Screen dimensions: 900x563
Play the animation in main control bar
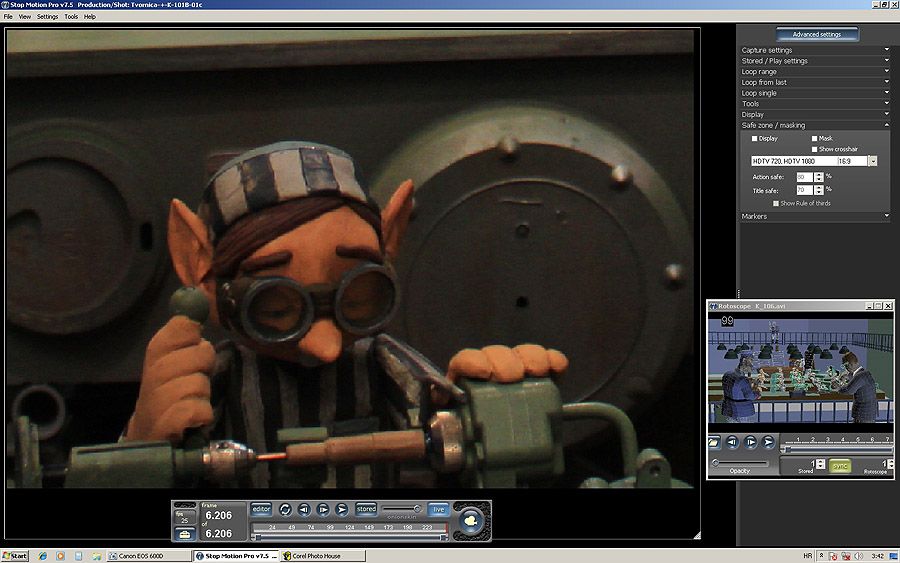point(342,510)
